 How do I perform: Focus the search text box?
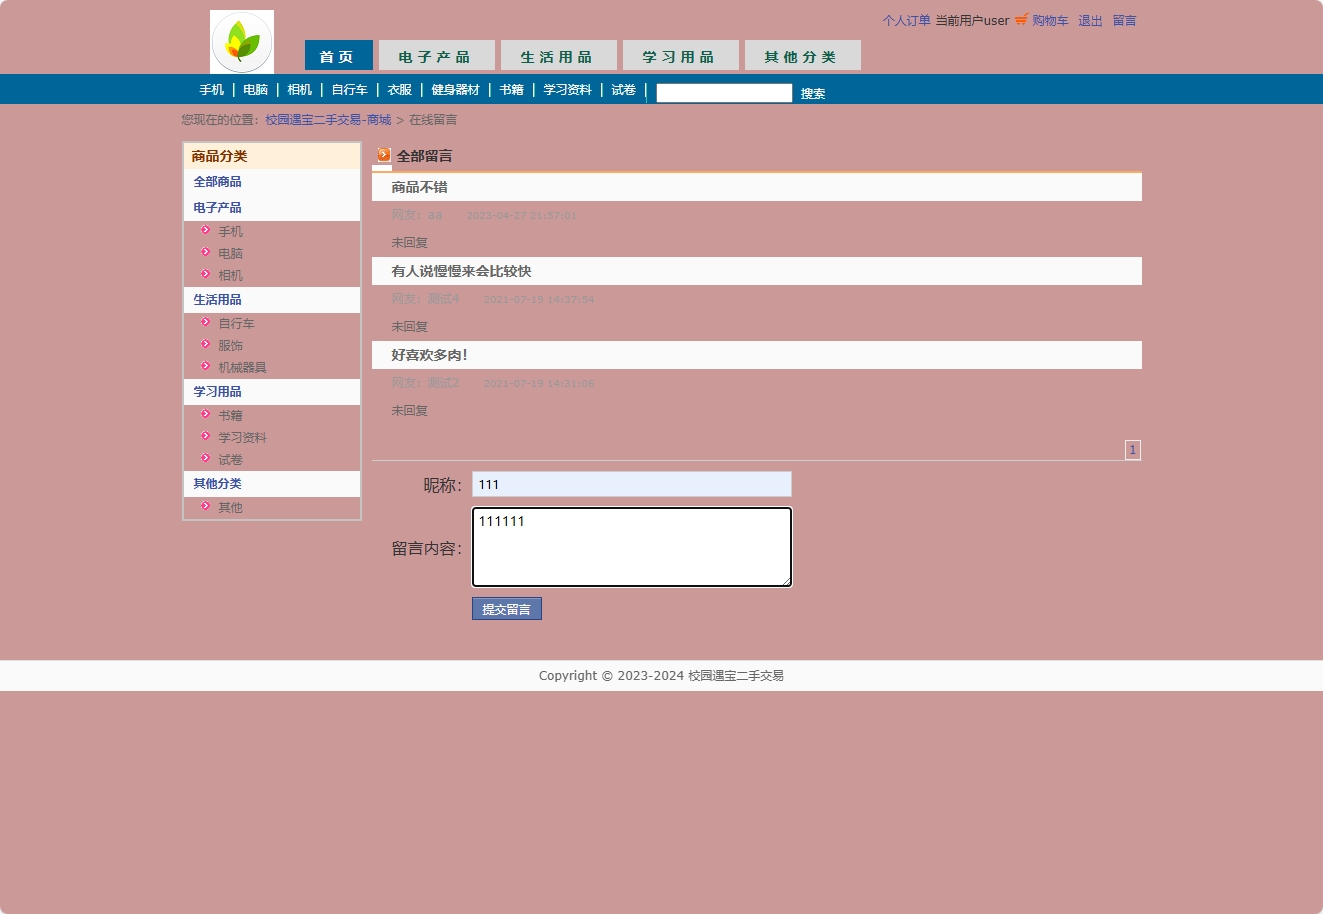pos(724,93)
